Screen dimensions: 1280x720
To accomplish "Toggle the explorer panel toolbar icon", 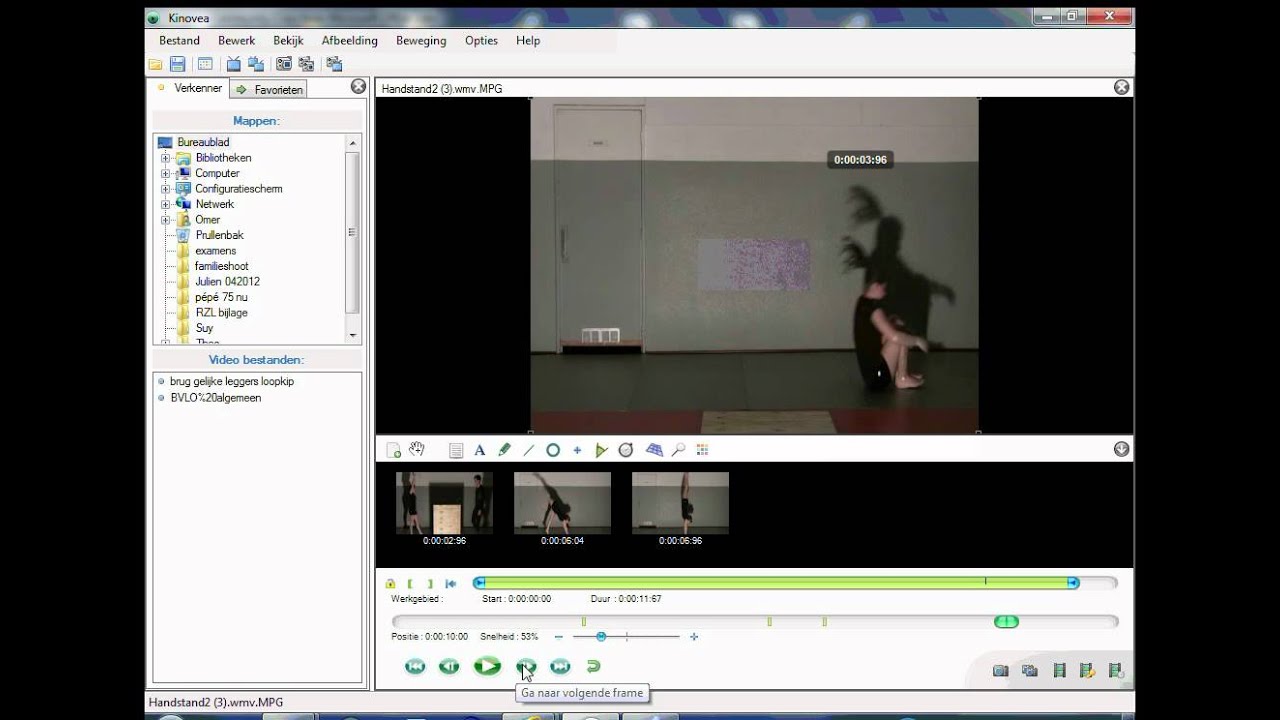I will 205,64.
